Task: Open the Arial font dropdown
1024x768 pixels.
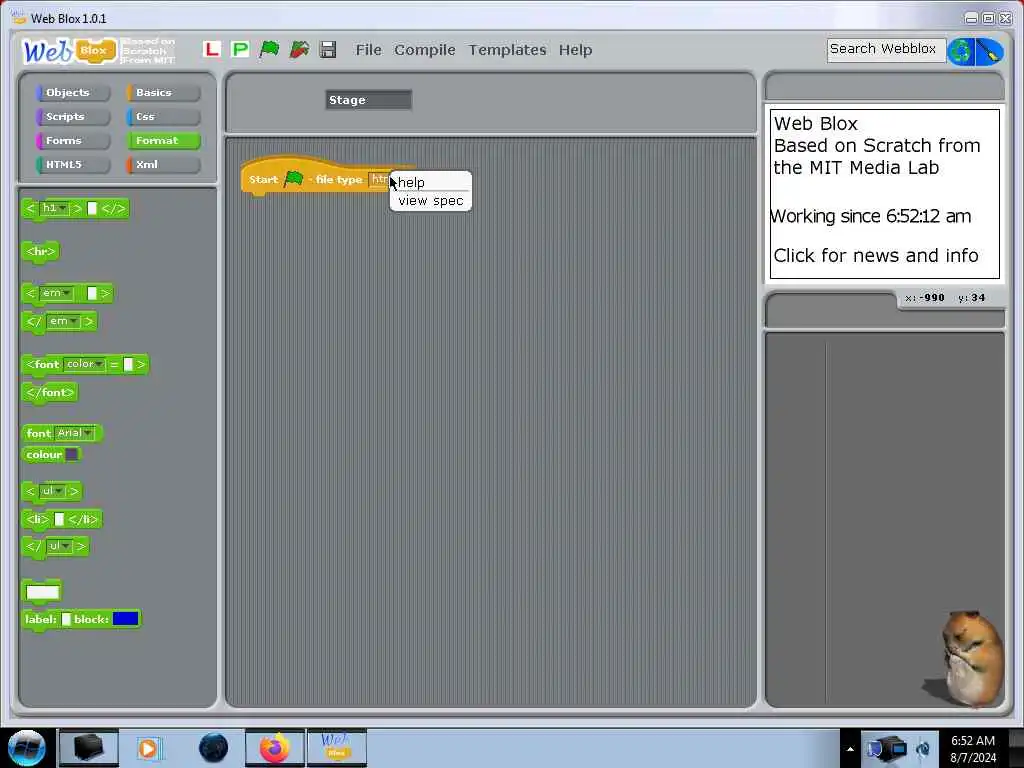Action: point(74,433)
